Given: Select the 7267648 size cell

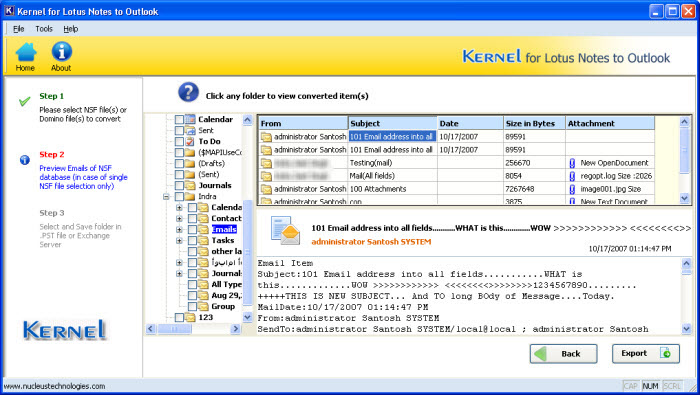Looking at the screenshot, I should (x=534, y=189).
